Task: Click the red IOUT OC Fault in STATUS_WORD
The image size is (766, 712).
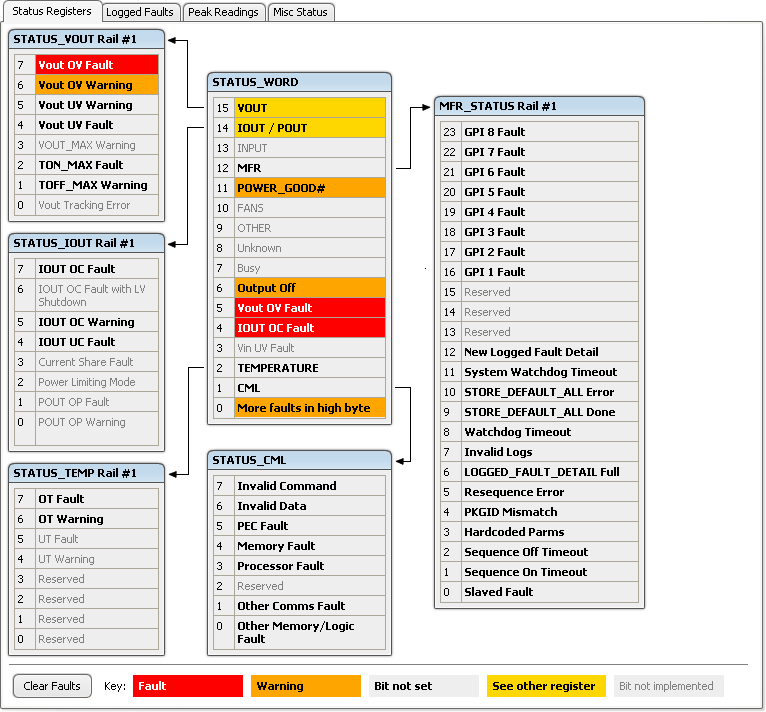Action: pyautogui.click(x=309, y=328)
